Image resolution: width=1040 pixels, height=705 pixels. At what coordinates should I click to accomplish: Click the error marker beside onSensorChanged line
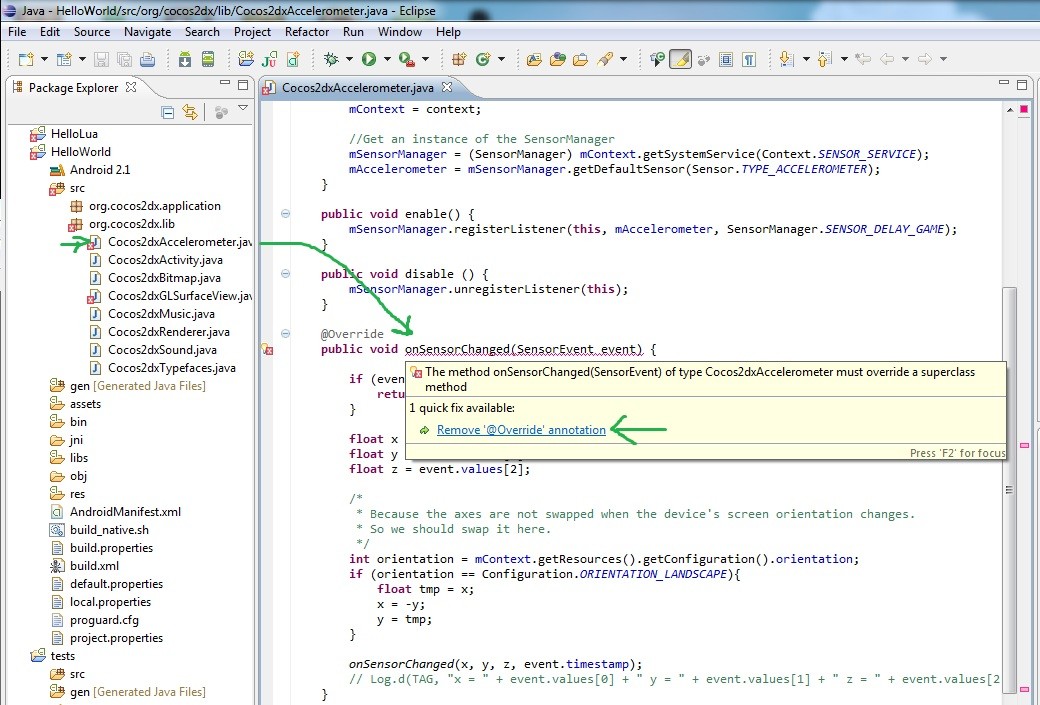(x=267, y=350)
